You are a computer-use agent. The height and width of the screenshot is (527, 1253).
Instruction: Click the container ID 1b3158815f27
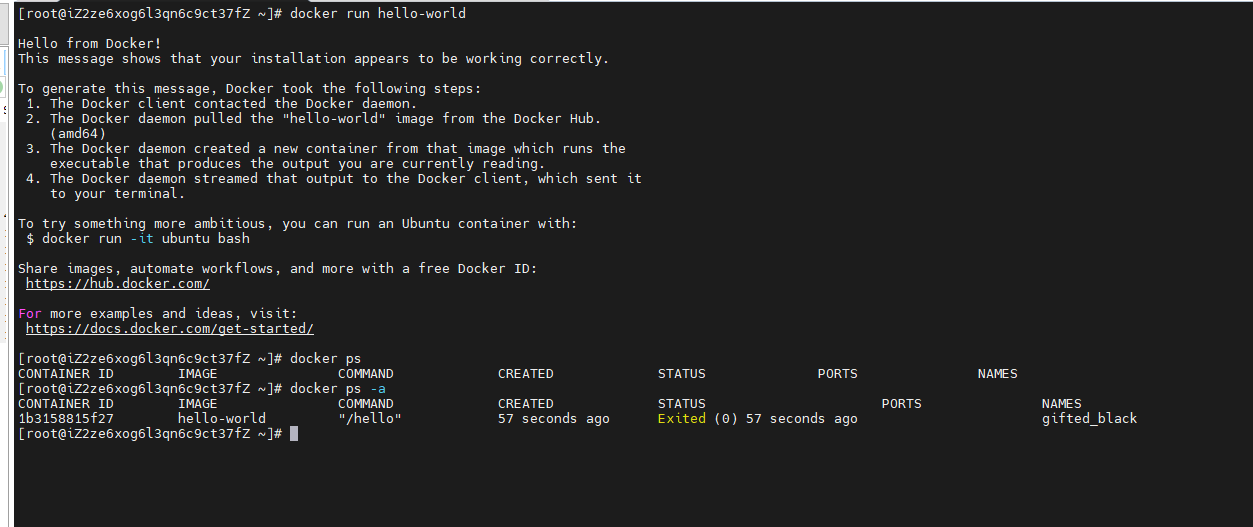[x=66, y=419]
